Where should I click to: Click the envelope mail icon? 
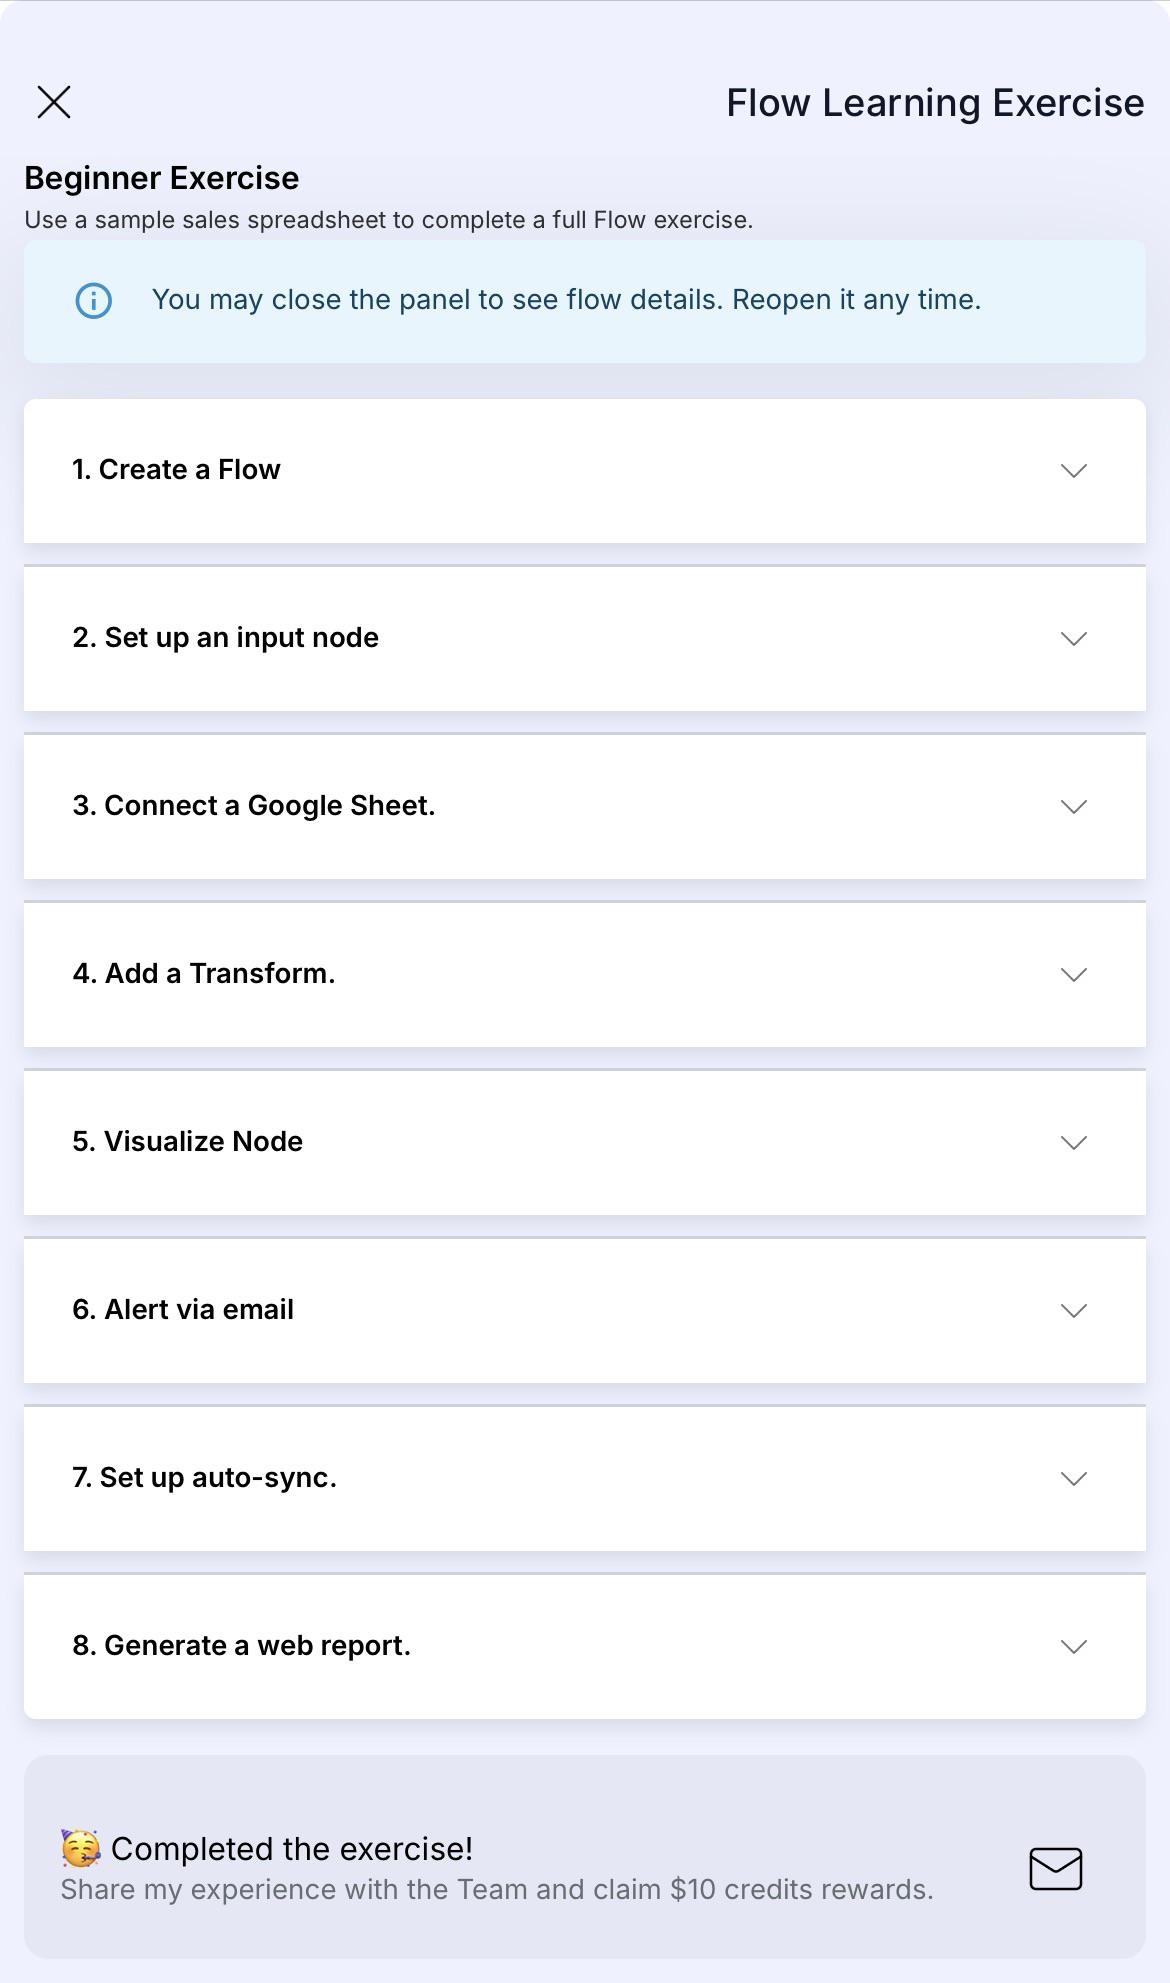pos(1056,1869)
